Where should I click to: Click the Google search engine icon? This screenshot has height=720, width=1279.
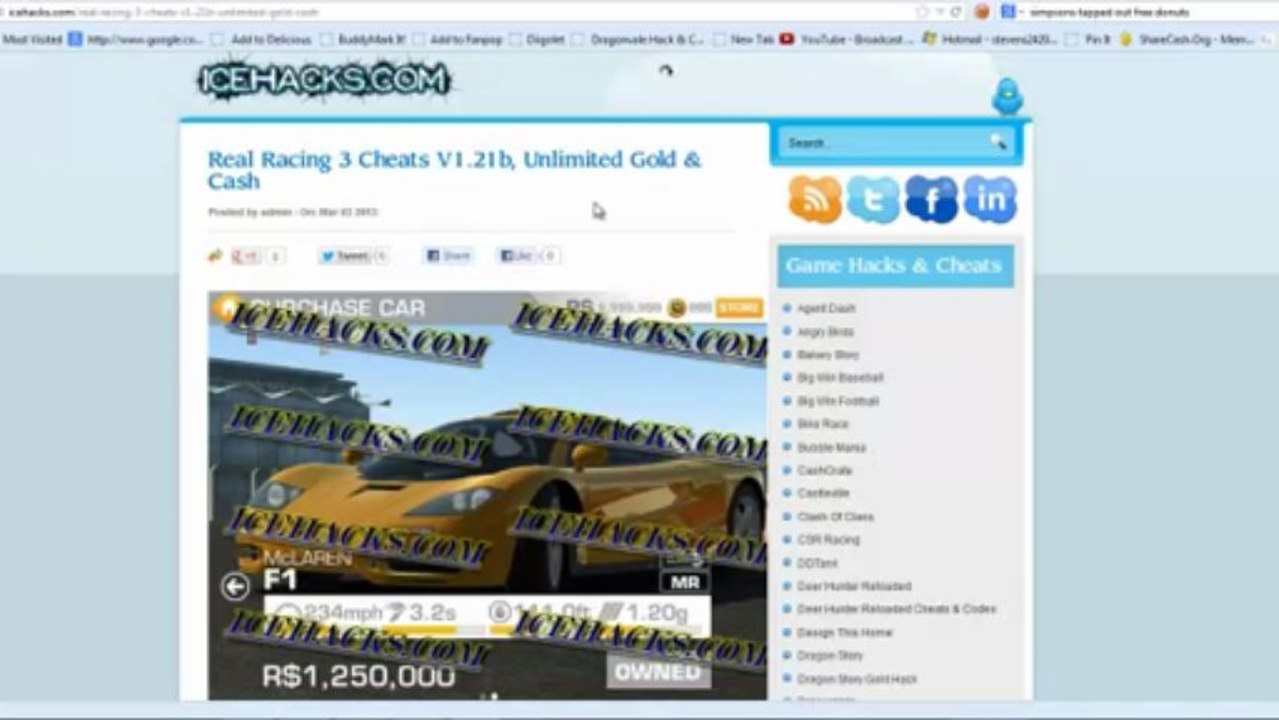[1008, 12]
